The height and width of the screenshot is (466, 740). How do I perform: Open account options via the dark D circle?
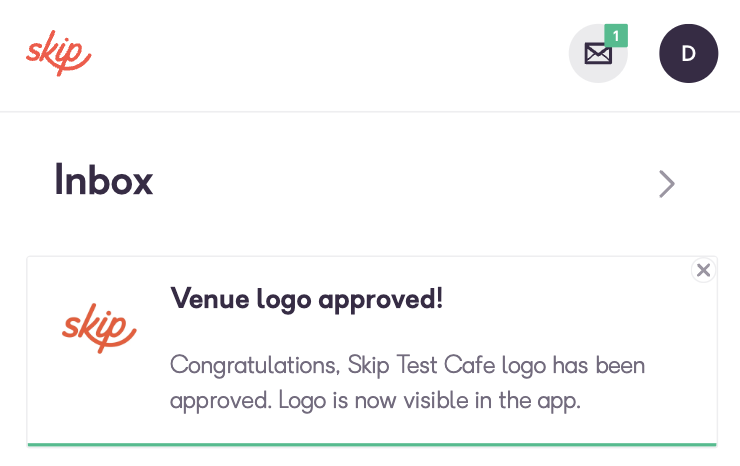tap(689, 53)
